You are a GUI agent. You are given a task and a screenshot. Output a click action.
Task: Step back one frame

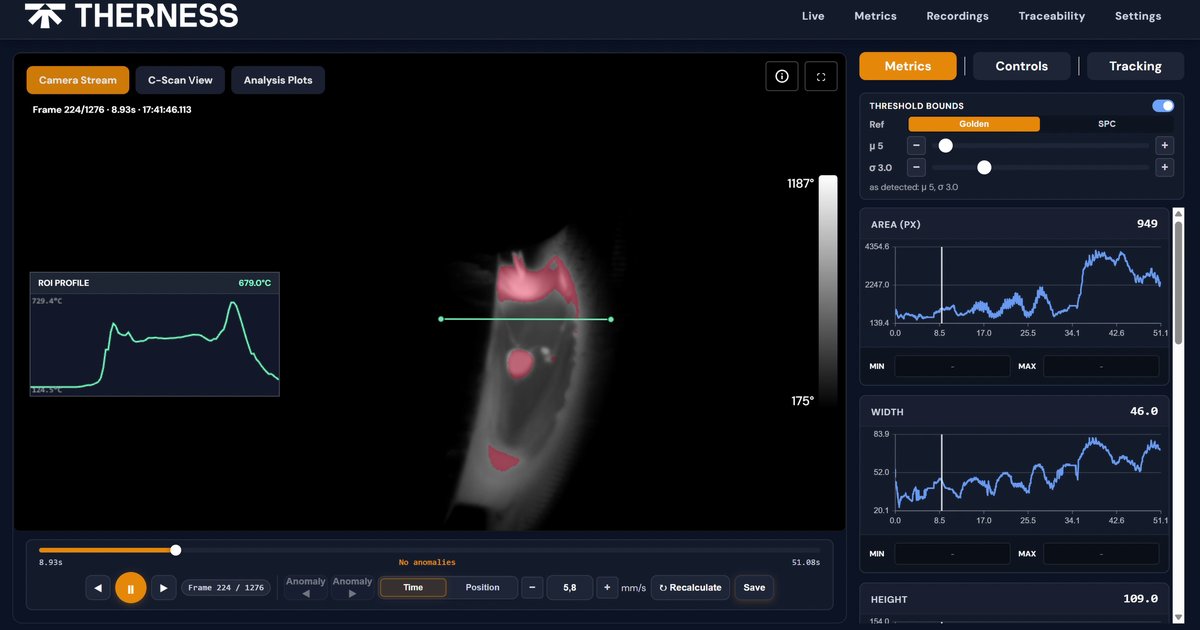[97, 588]
